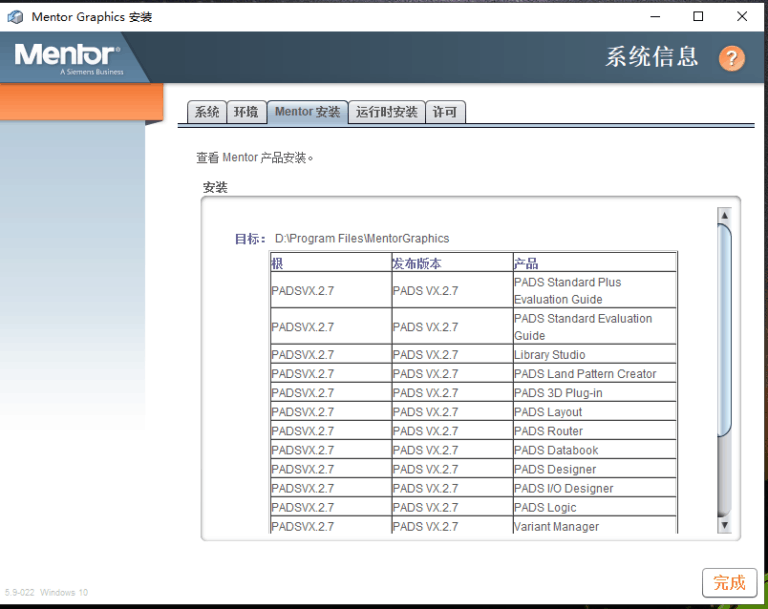768x609 pixels.
Task: Click PADS VX.2.7 release in PADS Layout row
Action: pyautogui.click(x=452, y=412)
